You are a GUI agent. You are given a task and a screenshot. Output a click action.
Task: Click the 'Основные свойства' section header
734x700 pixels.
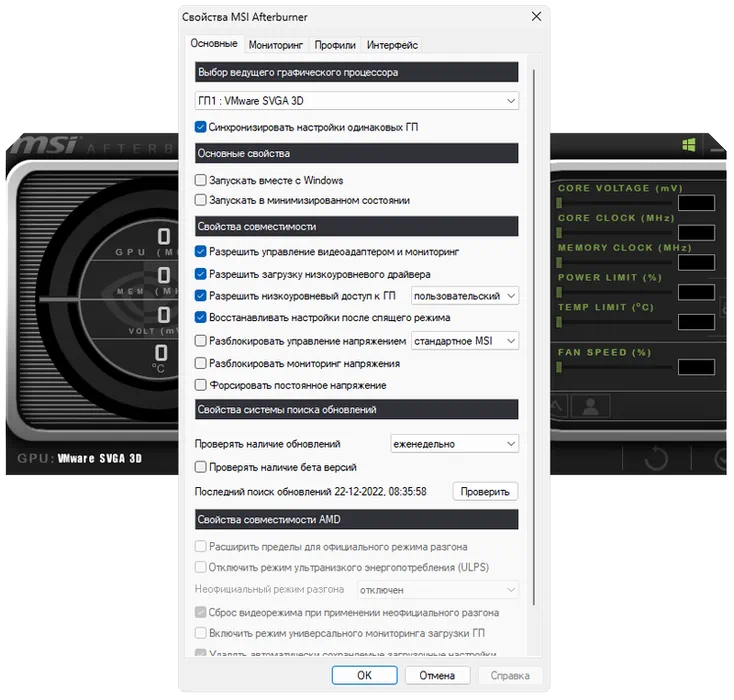point(357,153)
